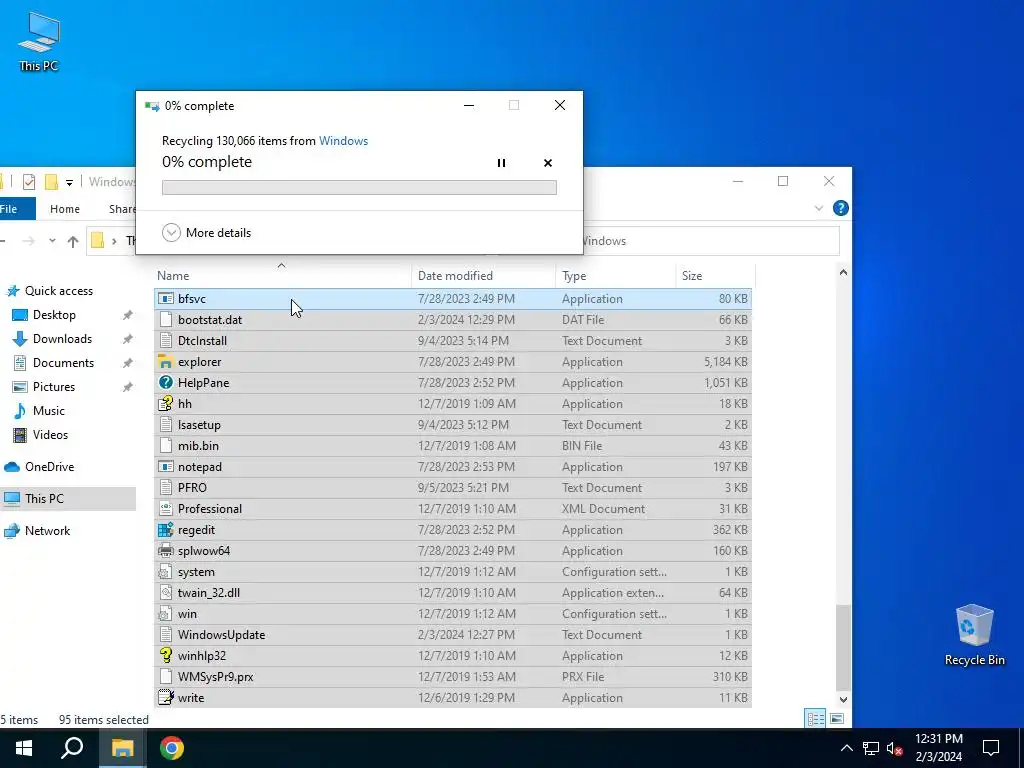Image resolution: width=1024 pixels, height=768 pixels.
Task: Click the recycling progress bar
Action: (359, 187)
